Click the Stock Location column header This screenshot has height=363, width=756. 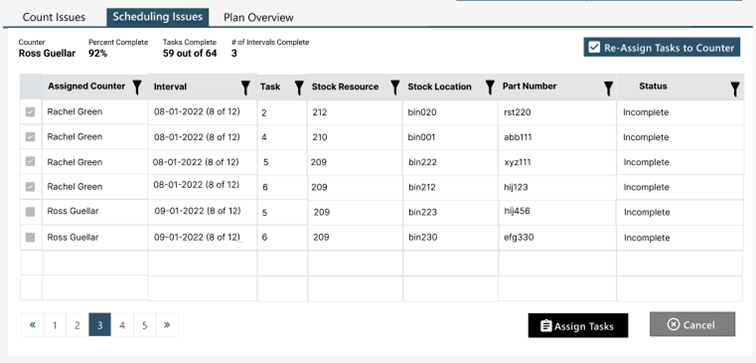pyautogui.click(x=440, y=87)
